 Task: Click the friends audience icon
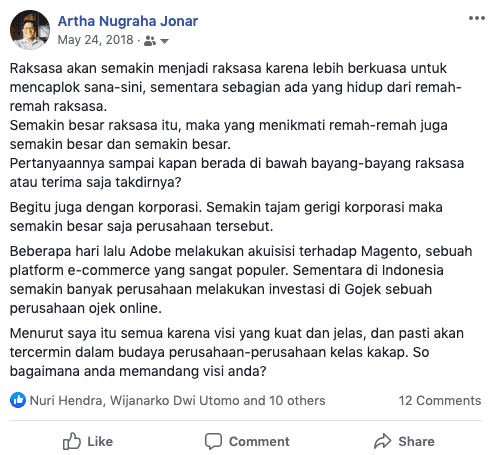(150, 41)
